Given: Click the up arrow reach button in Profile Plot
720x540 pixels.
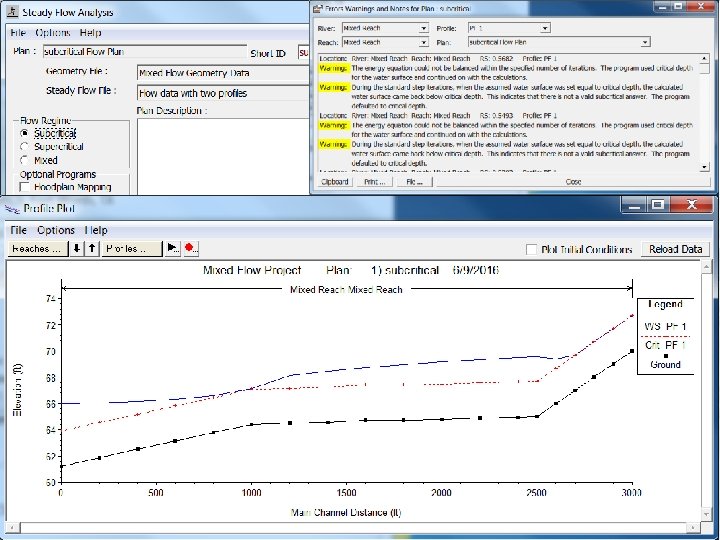Looking at the screenshot, I should pyautogui.click(x=92, y=248).
